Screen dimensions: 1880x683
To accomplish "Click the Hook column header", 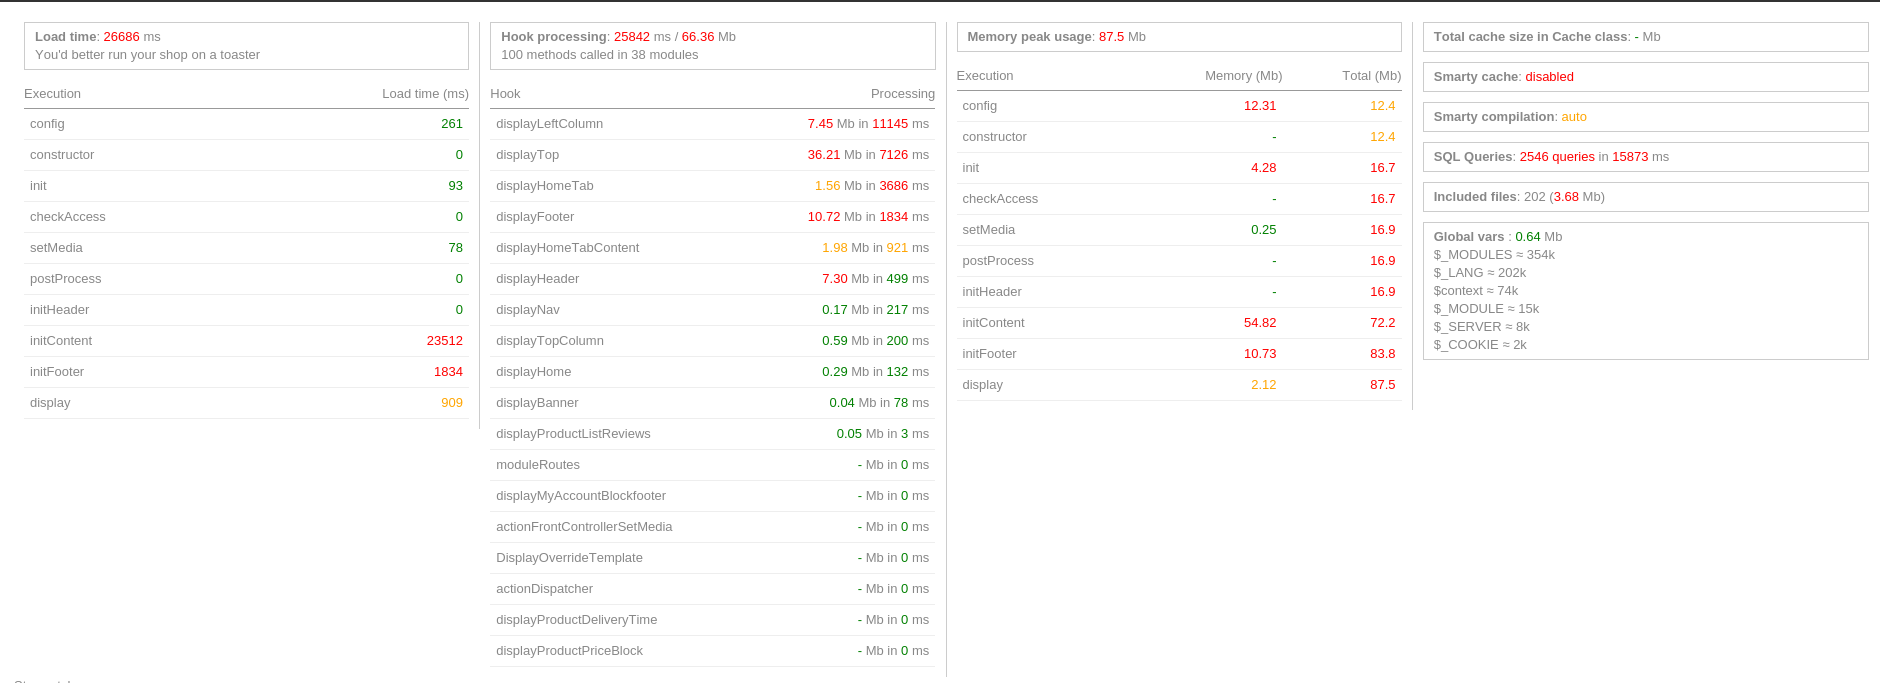I will coord(505,94).
